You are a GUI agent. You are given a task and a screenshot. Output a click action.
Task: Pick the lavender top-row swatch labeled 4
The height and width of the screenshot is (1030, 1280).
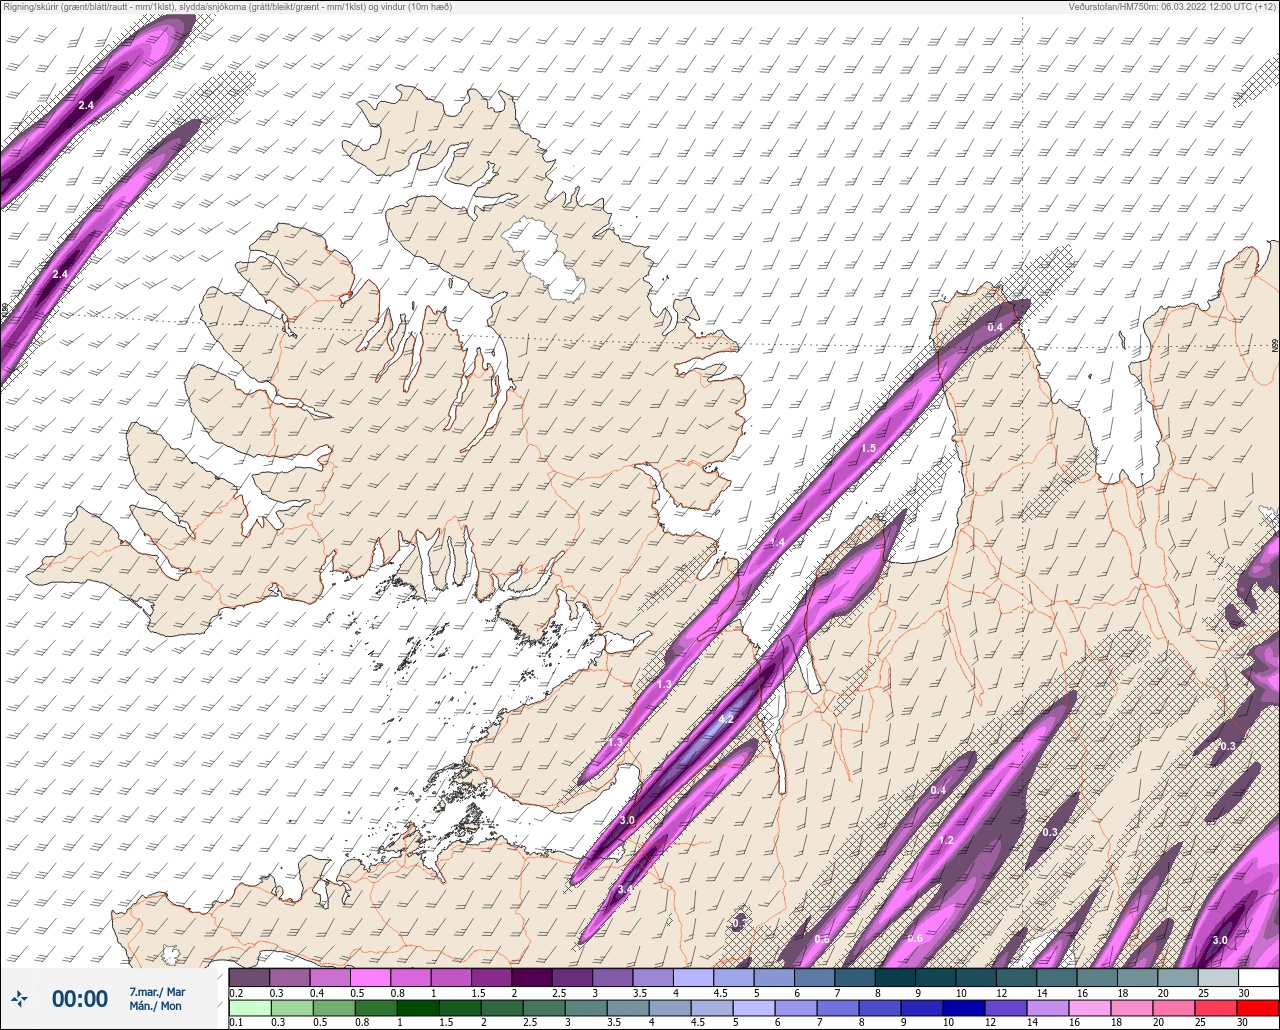[x=693, y=977]
